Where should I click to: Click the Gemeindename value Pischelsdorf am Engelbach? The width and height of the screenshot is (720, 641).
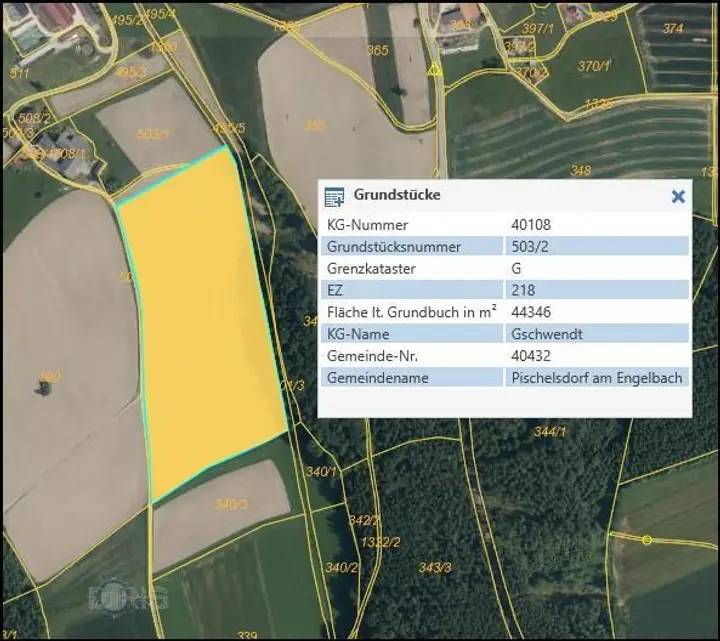tap(596, 378)
